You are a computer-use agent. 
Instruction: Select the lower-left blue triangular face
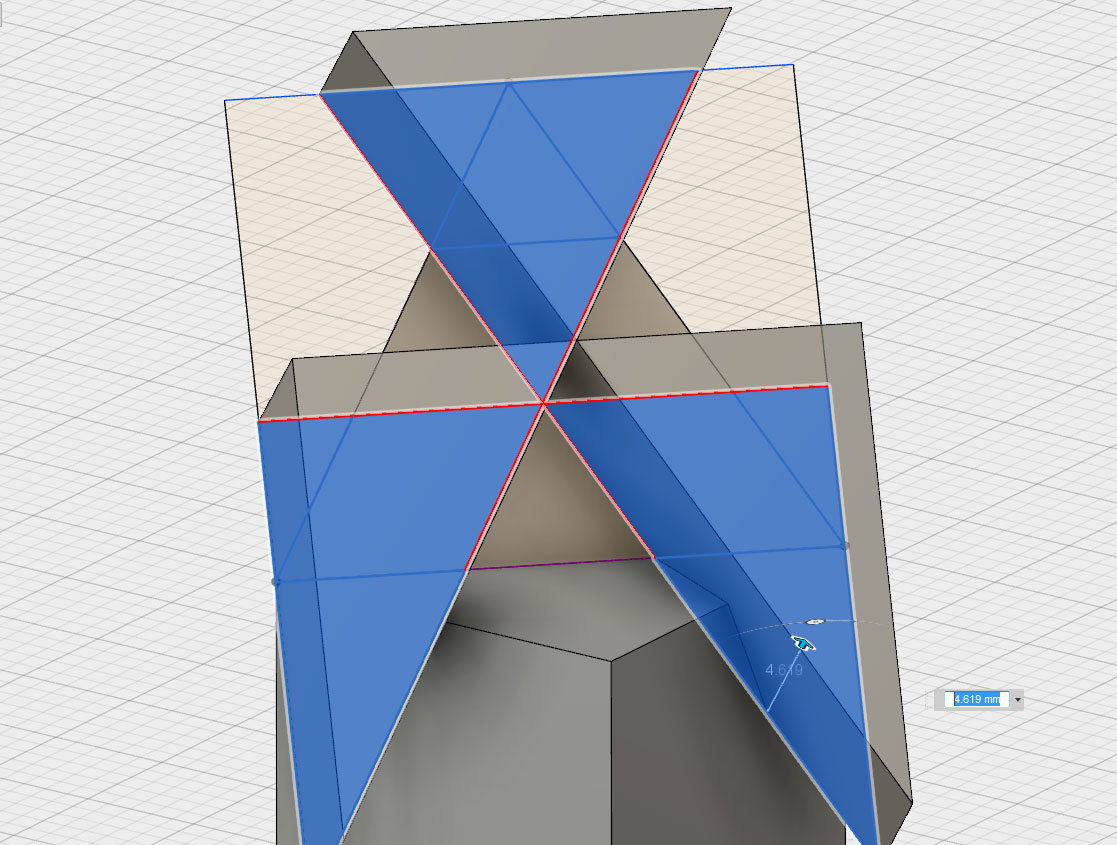[x=370, y=500]
